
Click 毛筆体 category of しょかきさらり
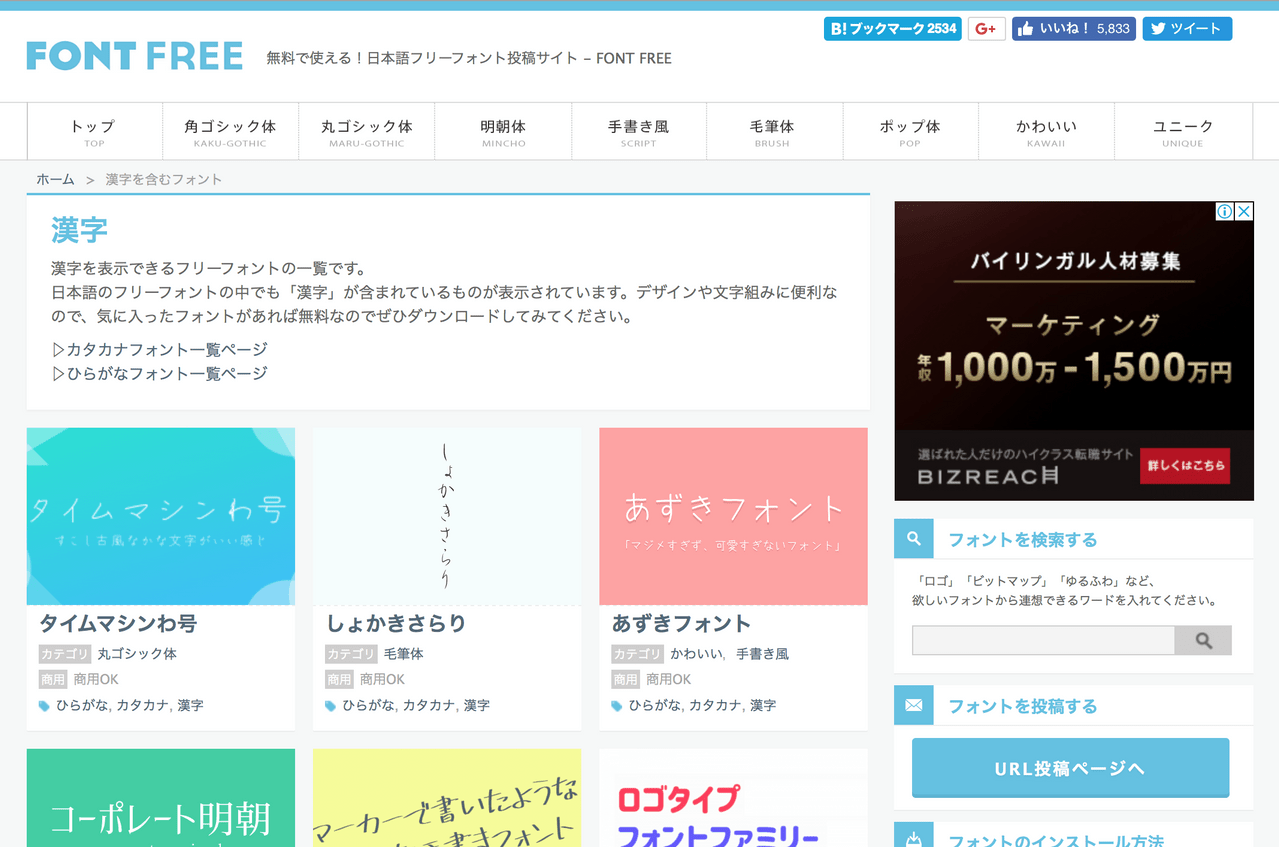(403, 654)
